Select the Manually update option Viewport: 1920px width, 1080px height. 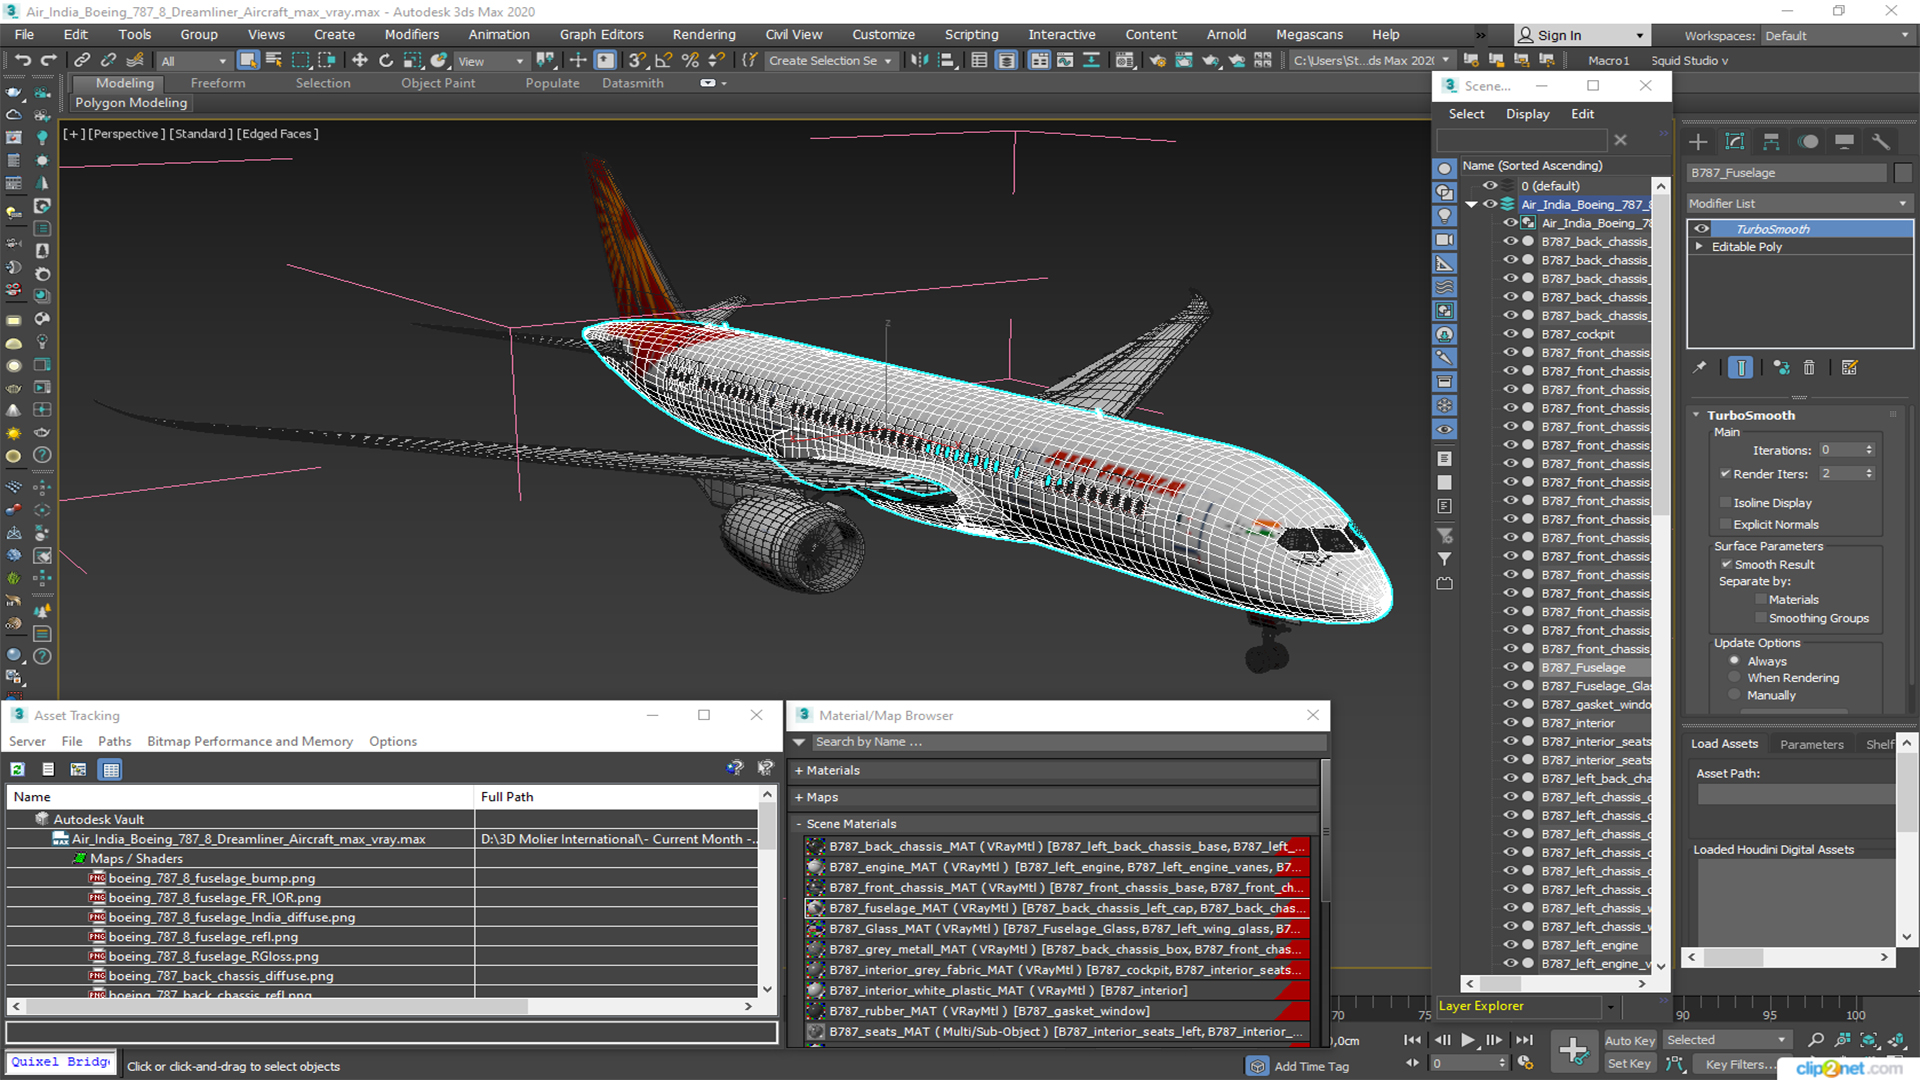pyautogui.click(x=1735, y=695)
